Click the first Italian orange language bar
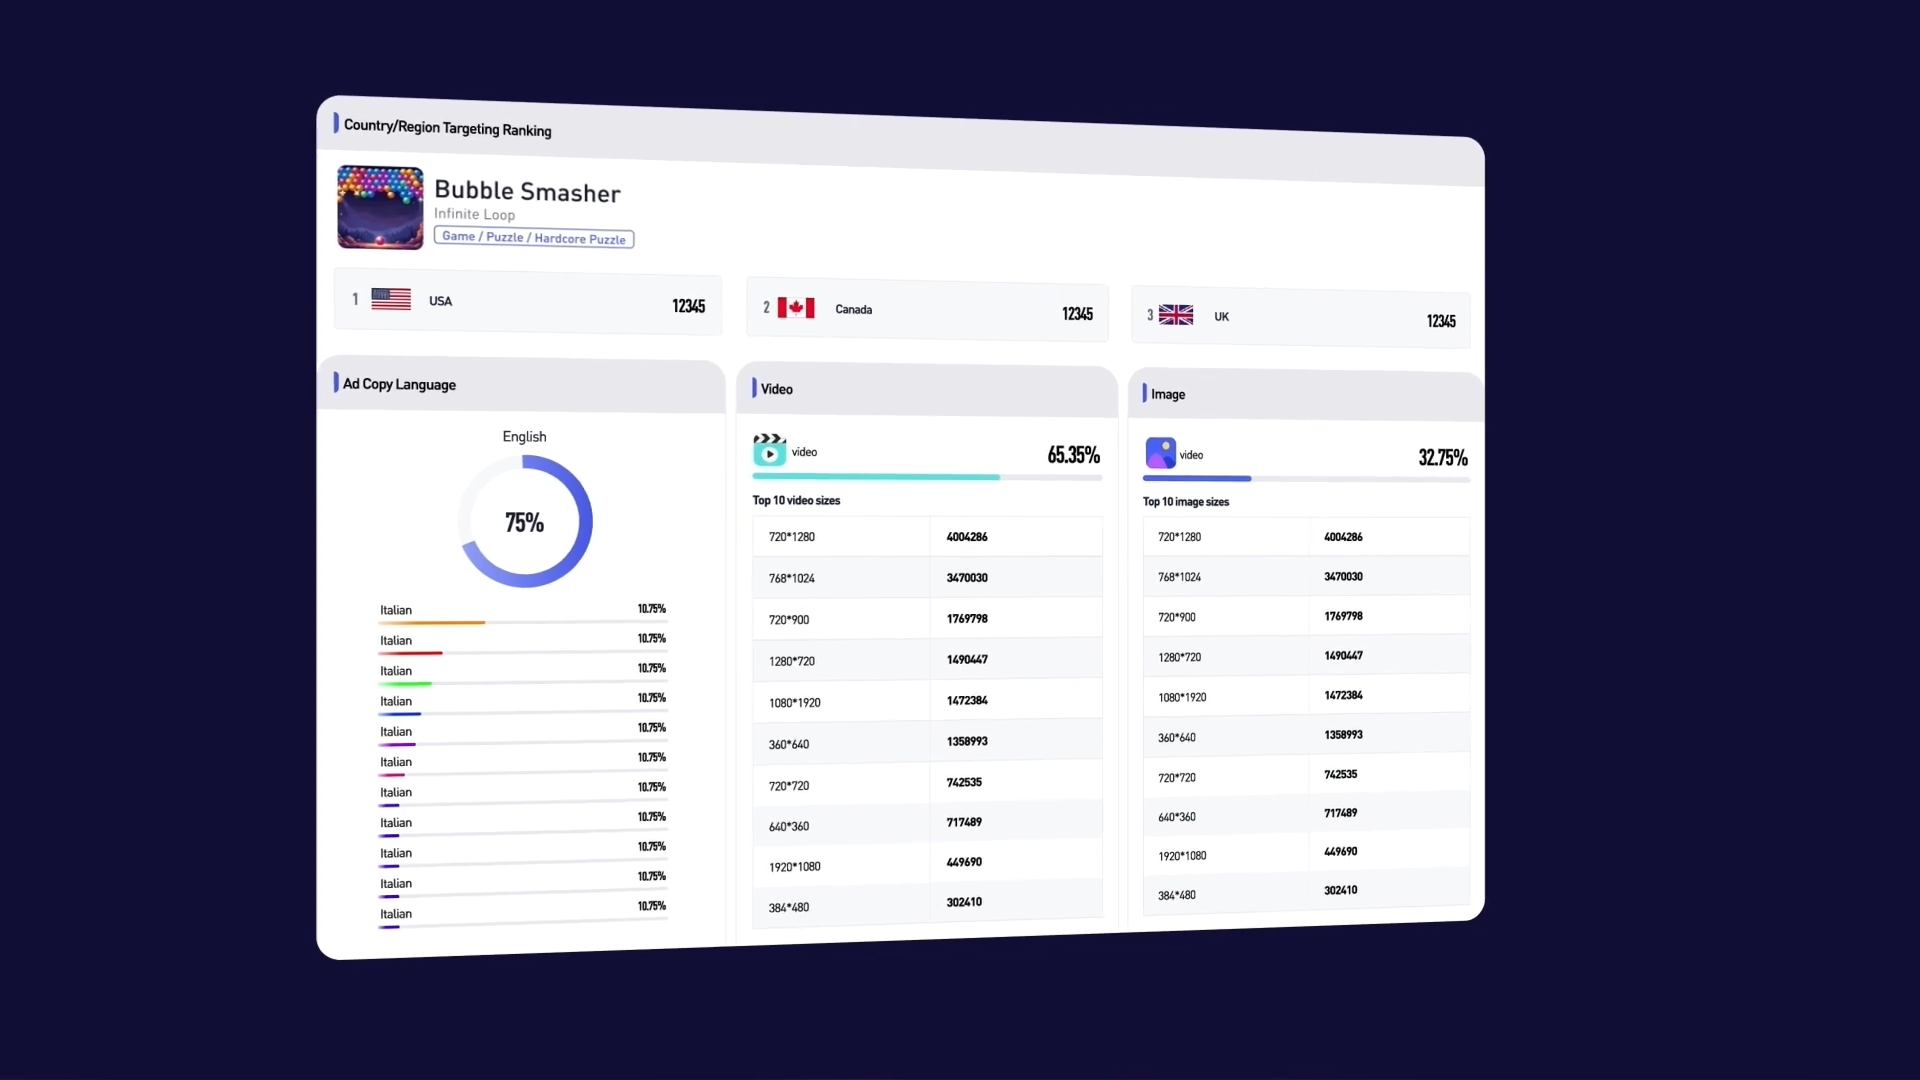This screenshot has width=1920, height=1080. [432, 623]
